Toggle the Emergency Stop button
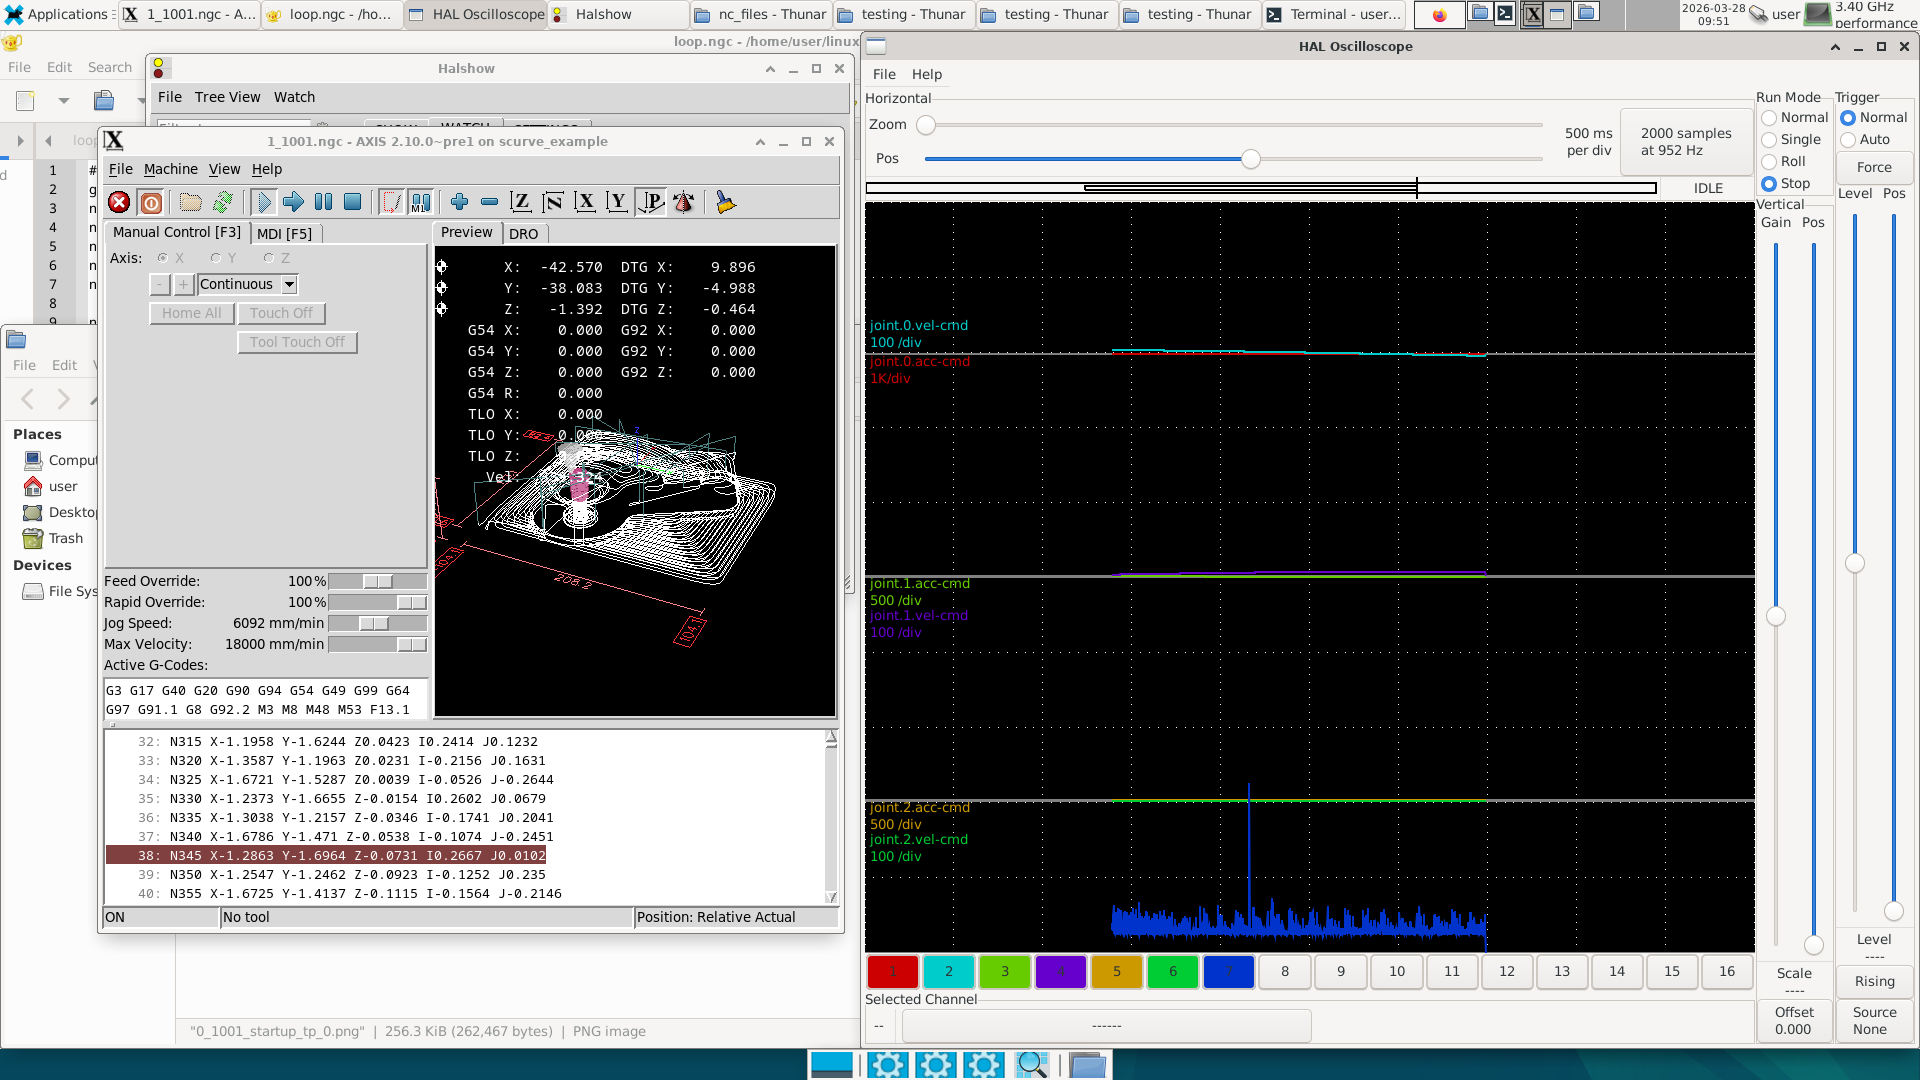Screen dimensions: 1920x1080 point(119,203)
